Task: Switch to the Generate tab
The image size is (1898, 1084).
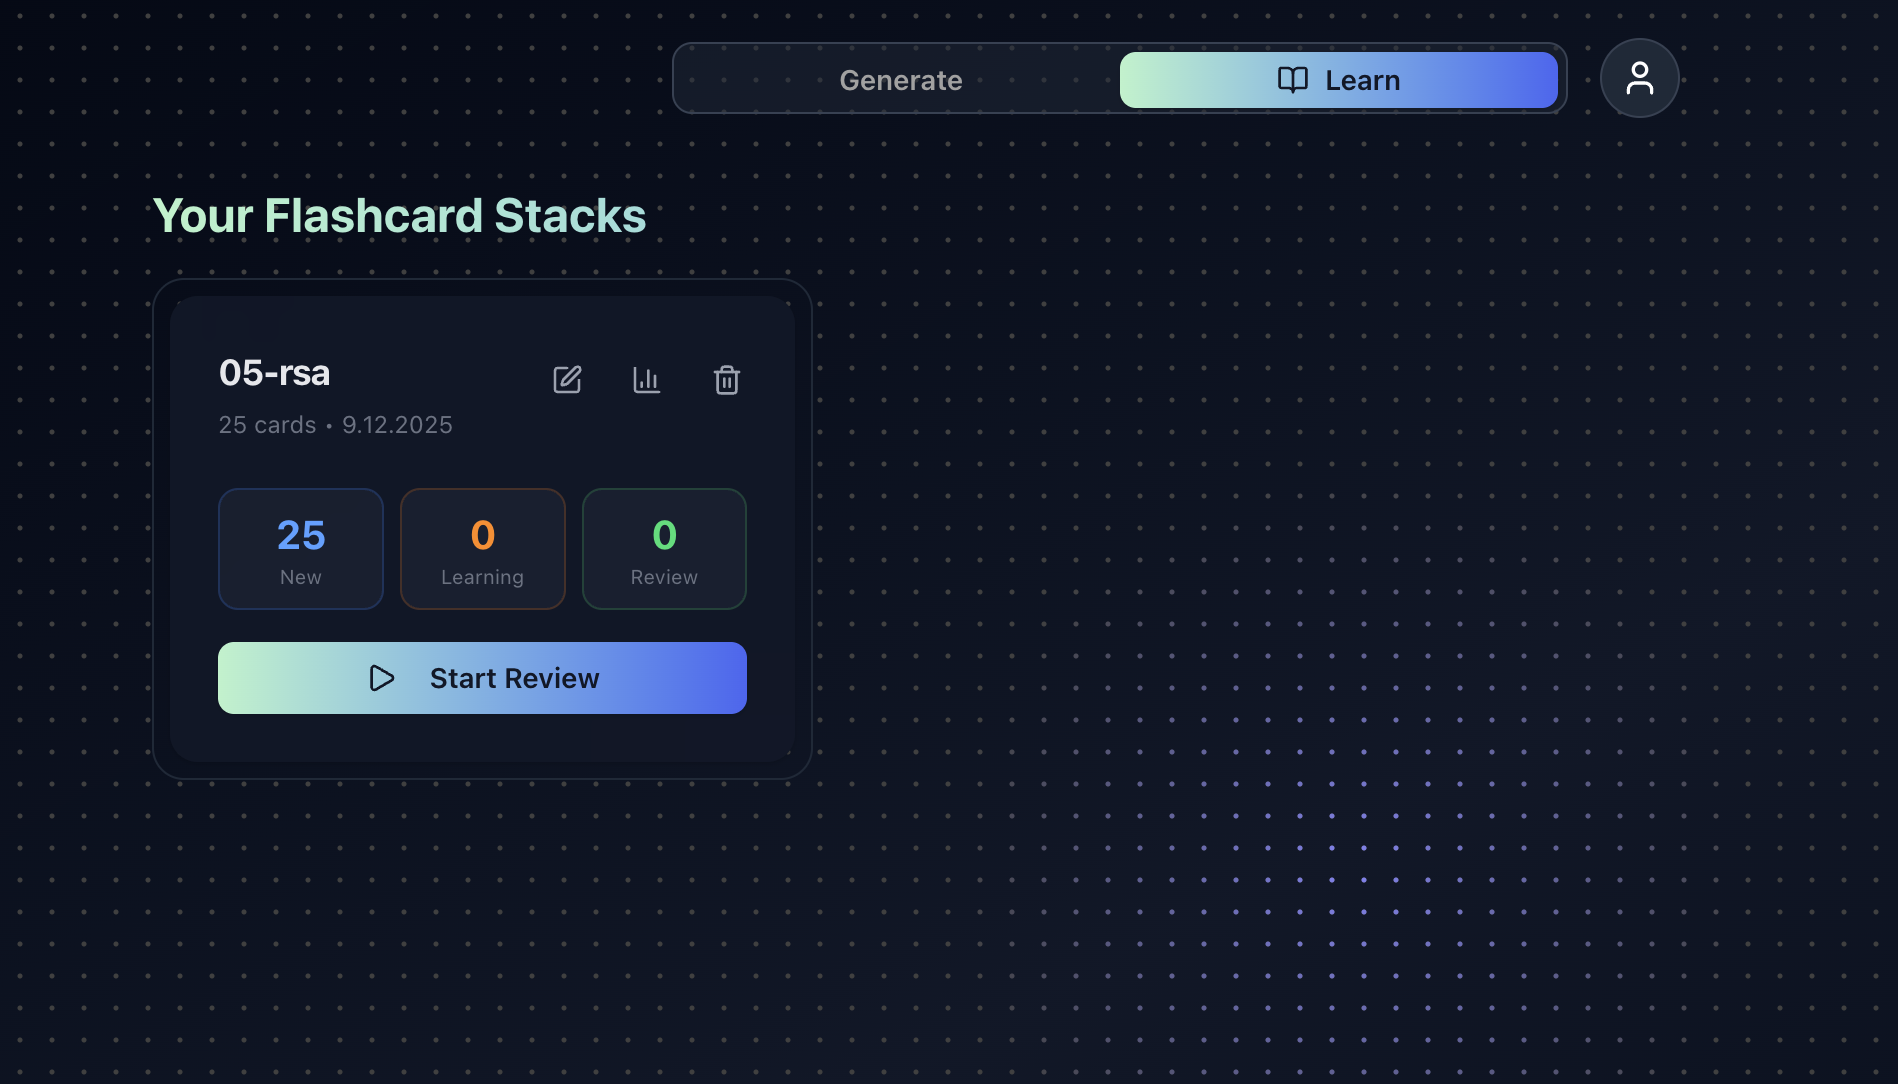Action: click(x=900, y=79)
